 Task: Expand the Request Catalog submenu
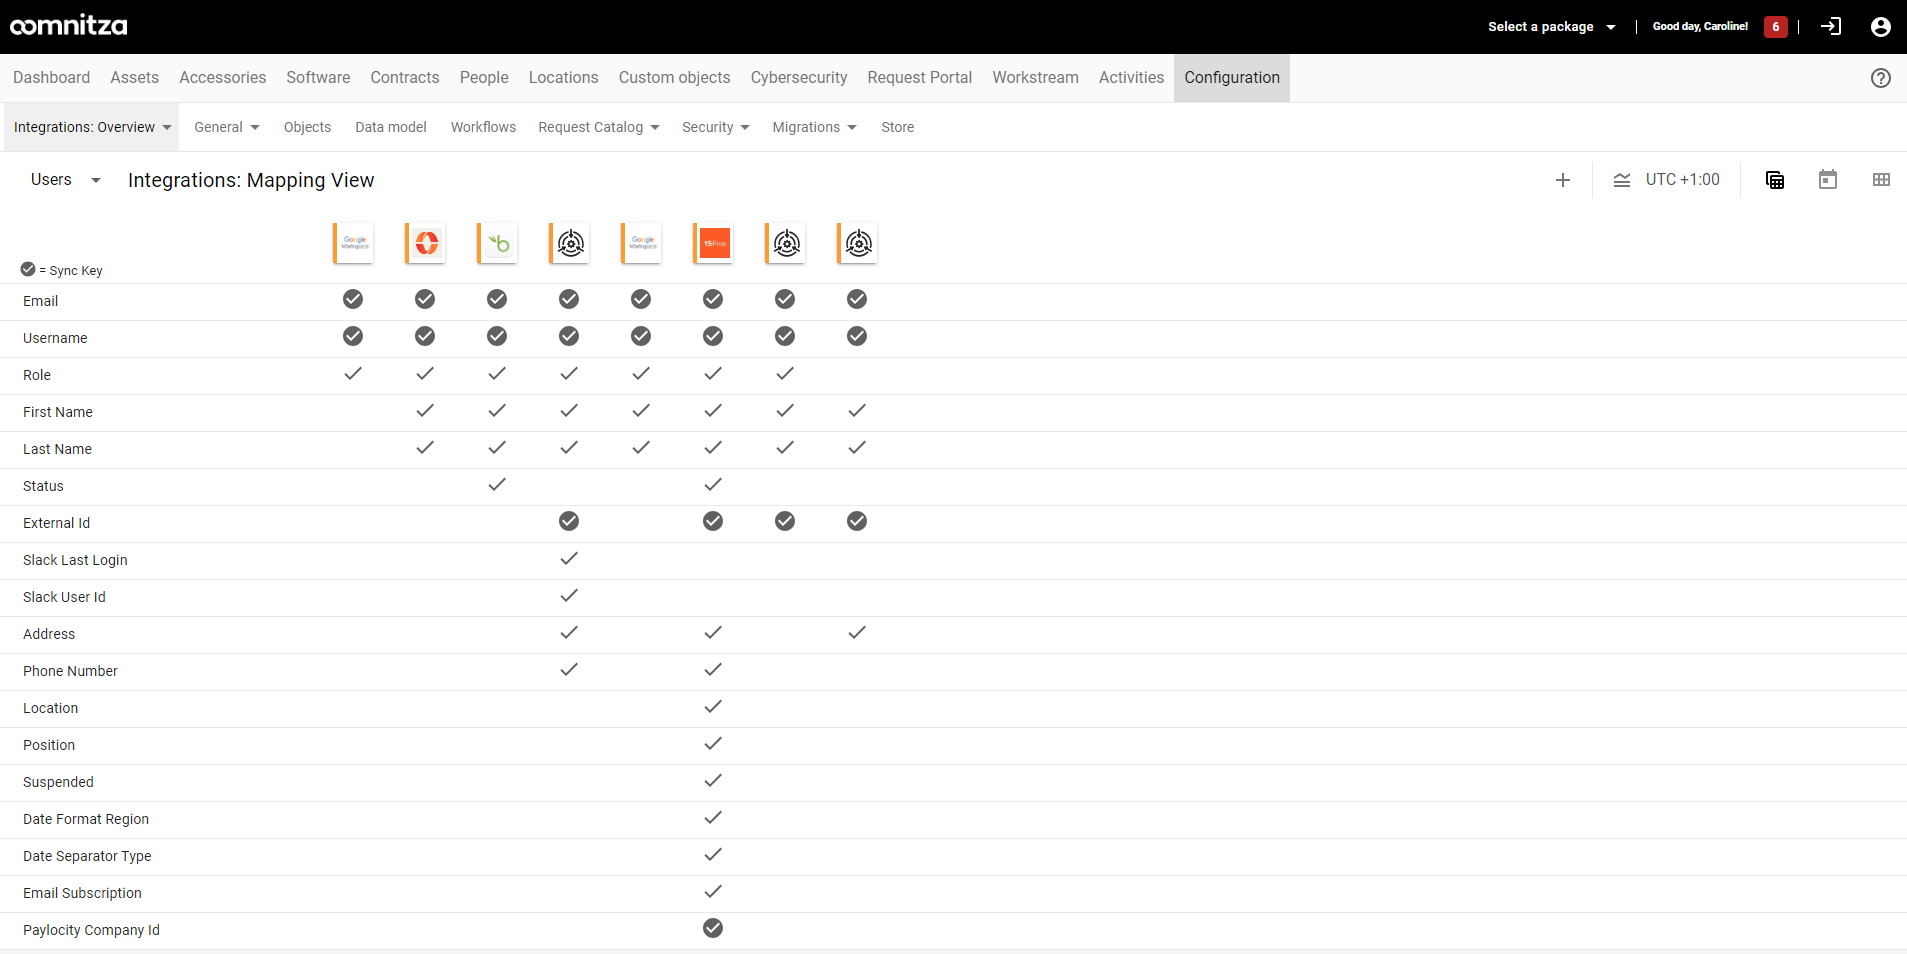click(x=598, y=127)
